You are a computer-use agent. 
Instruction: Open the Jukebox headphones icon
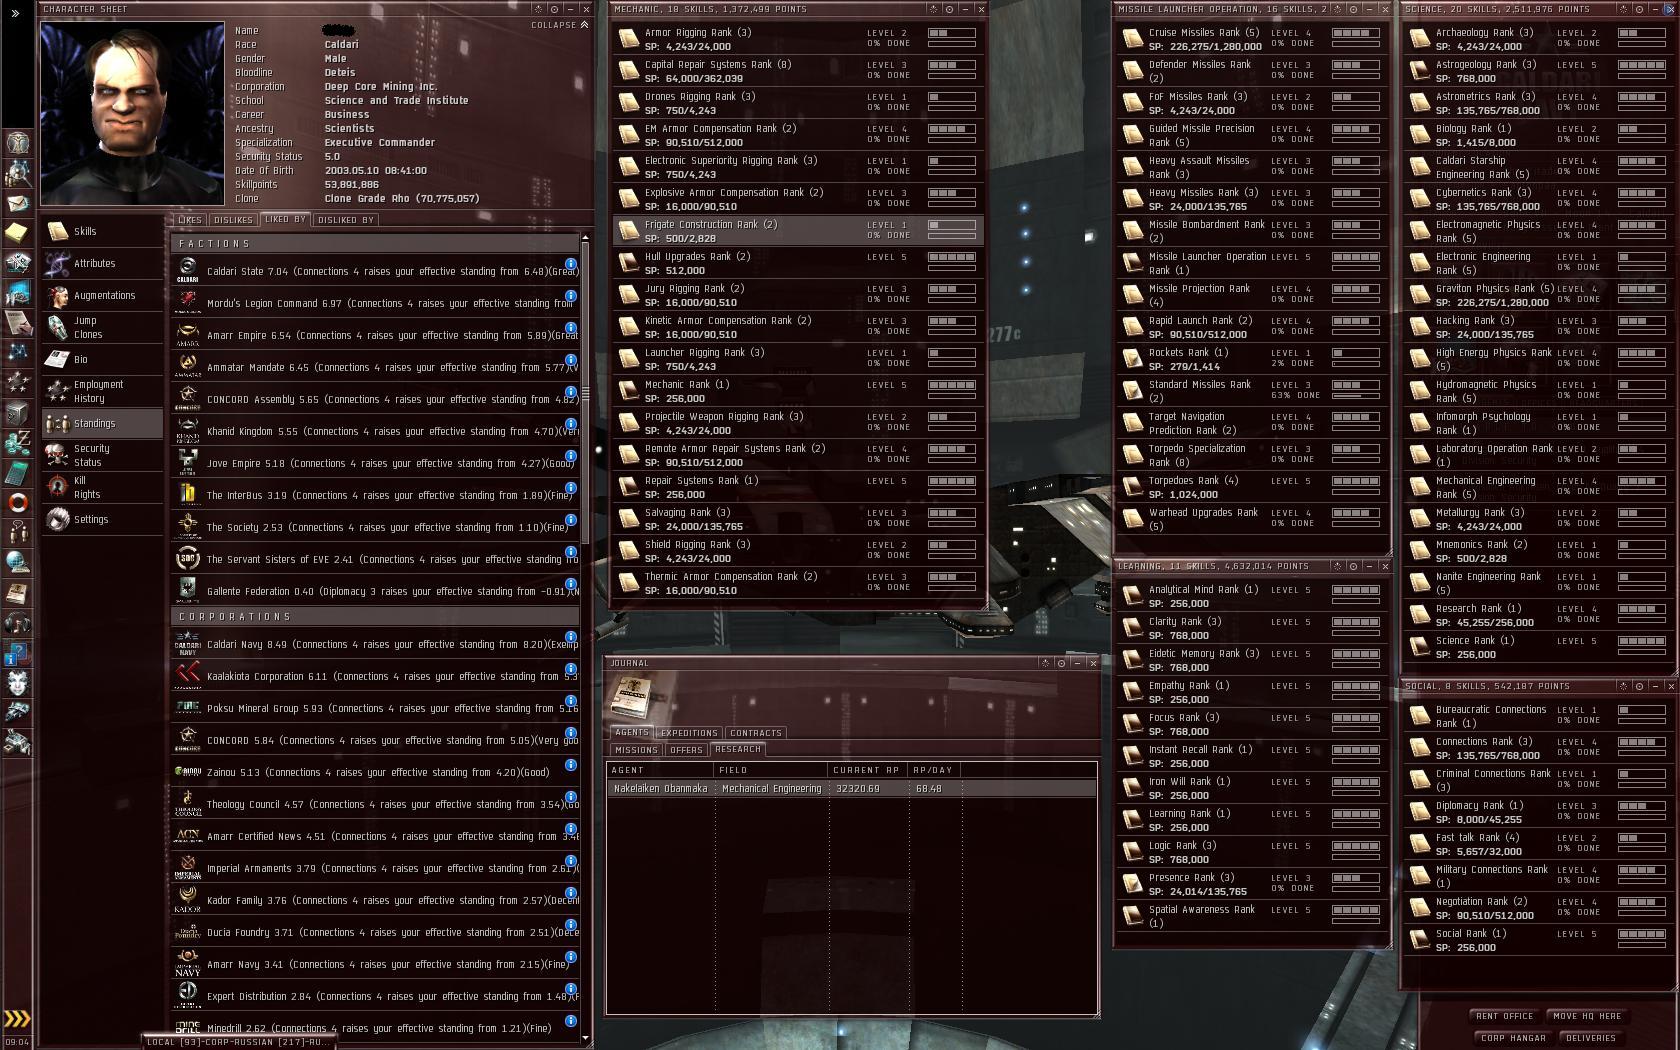coord(17,623)
